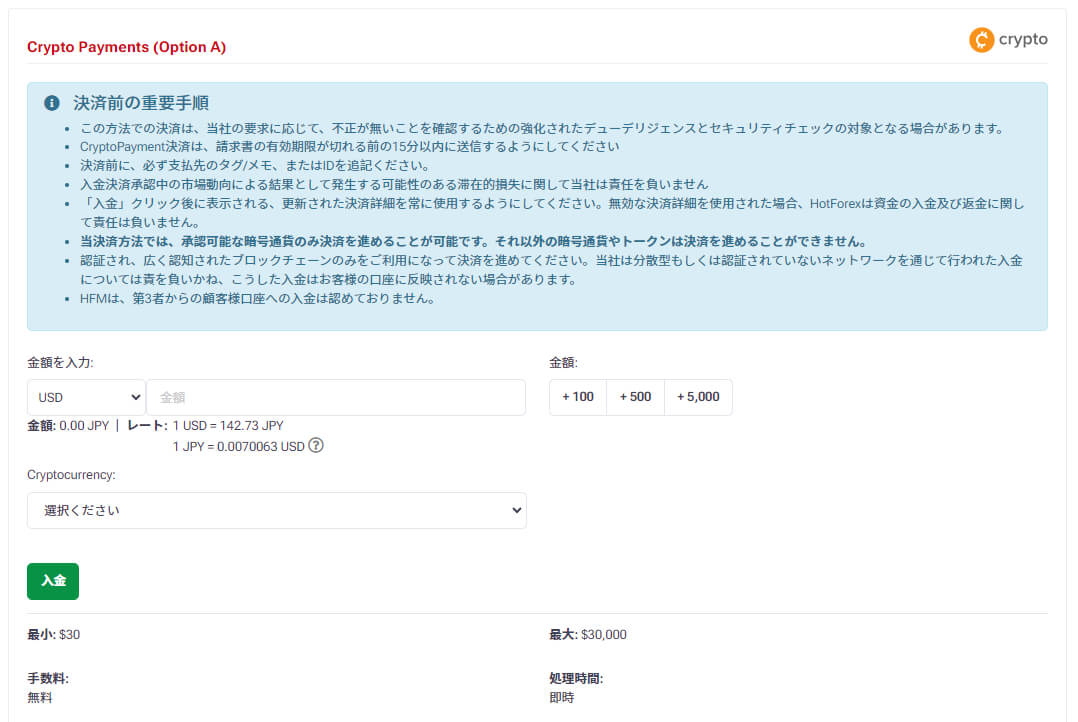
Task: Open the USD currency dropdown
Action: [86, 397]
